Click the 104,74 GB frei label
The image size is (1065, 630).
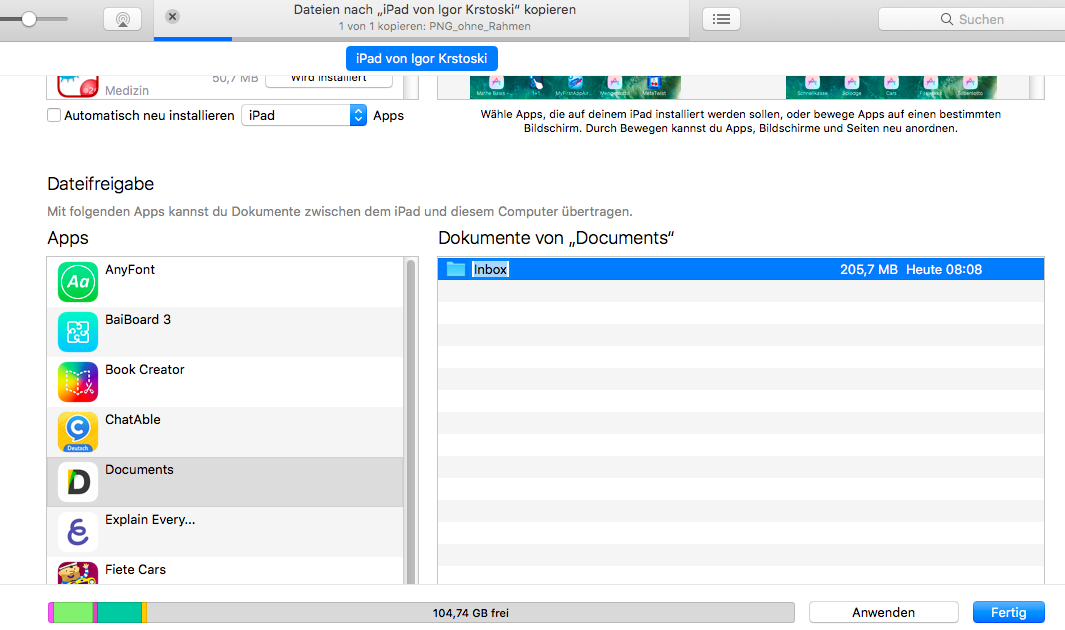pyautogui.click(x=471, y=613)
